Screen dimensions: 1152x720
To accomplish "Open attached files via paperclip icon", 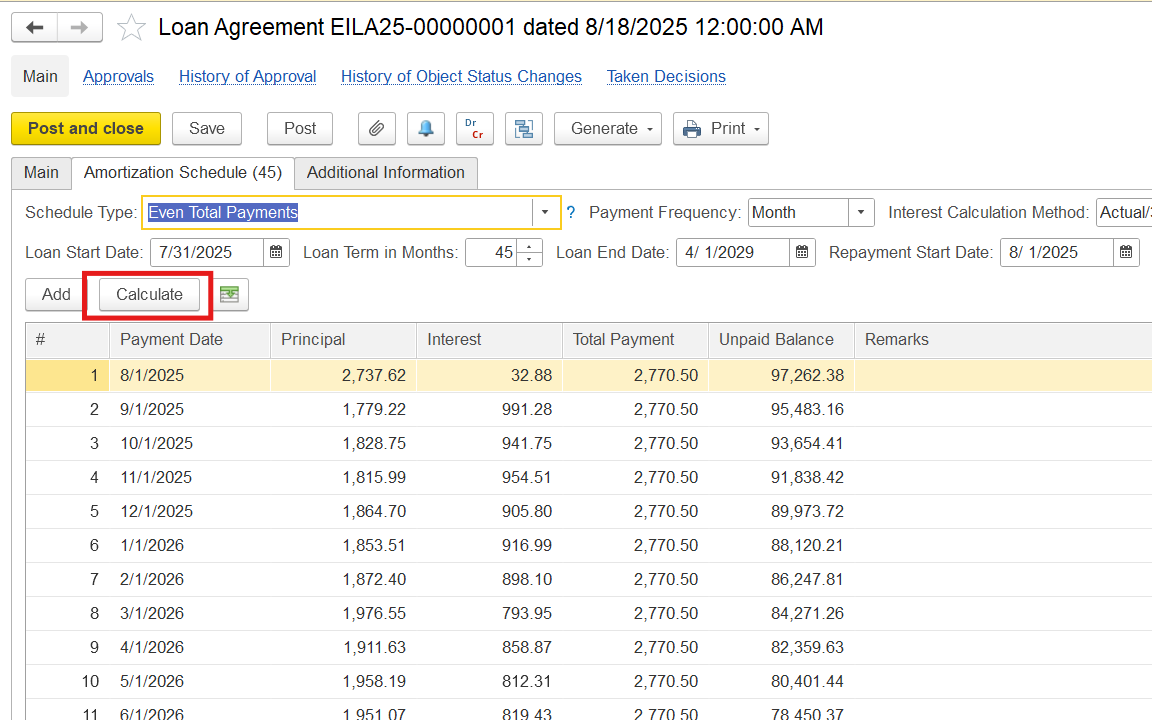I will [x=377, y=129].
